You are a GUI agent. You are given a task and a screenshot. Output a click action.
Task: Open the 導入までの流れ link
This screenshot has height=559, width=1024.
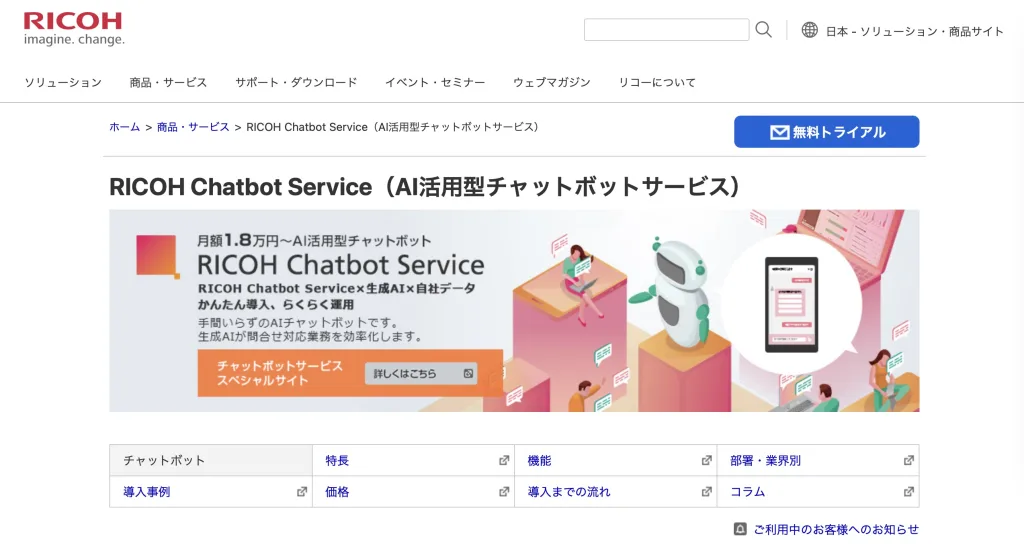pyautogui.click(x=569, y=492)
